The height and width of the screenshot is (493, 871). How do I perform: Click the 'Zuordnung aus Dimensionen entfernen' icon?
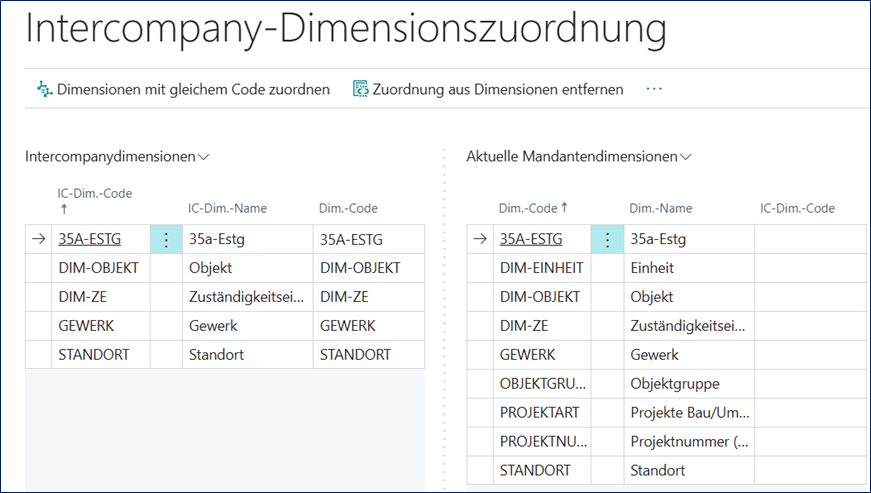[361, 89]
